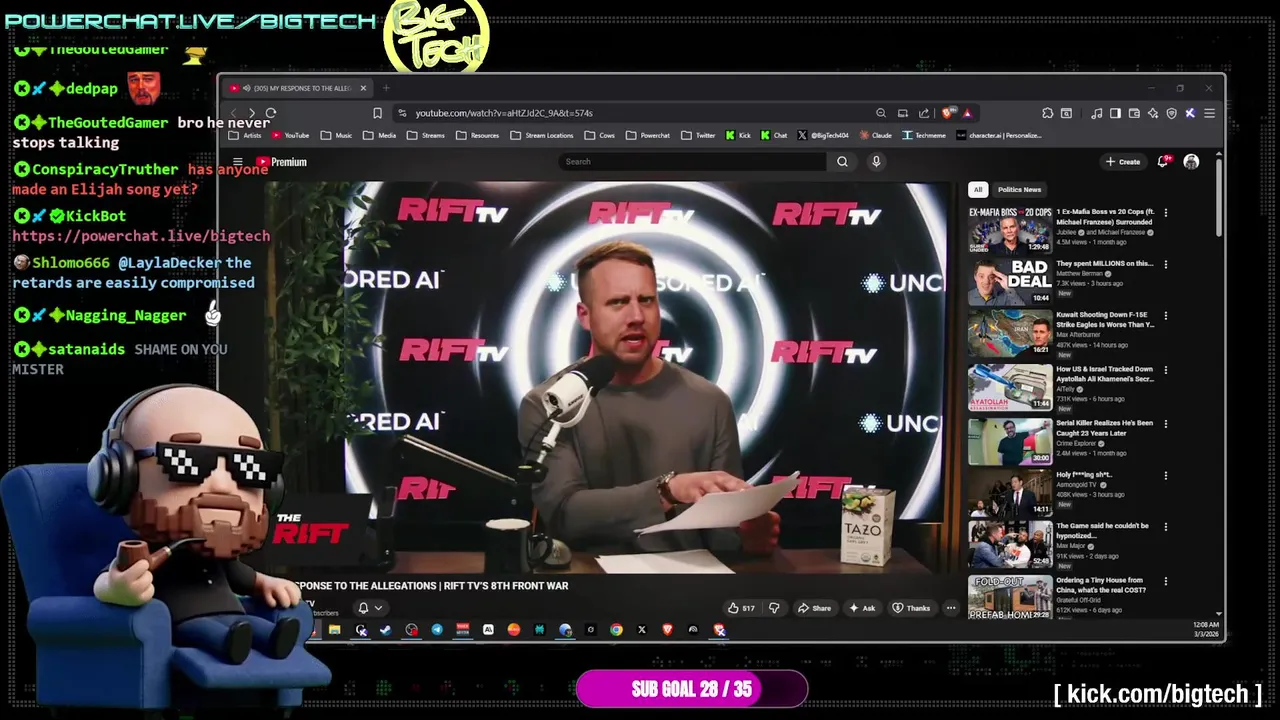
Task: Click the YouTube search magnifier button
Action: (x=842, y=162)
